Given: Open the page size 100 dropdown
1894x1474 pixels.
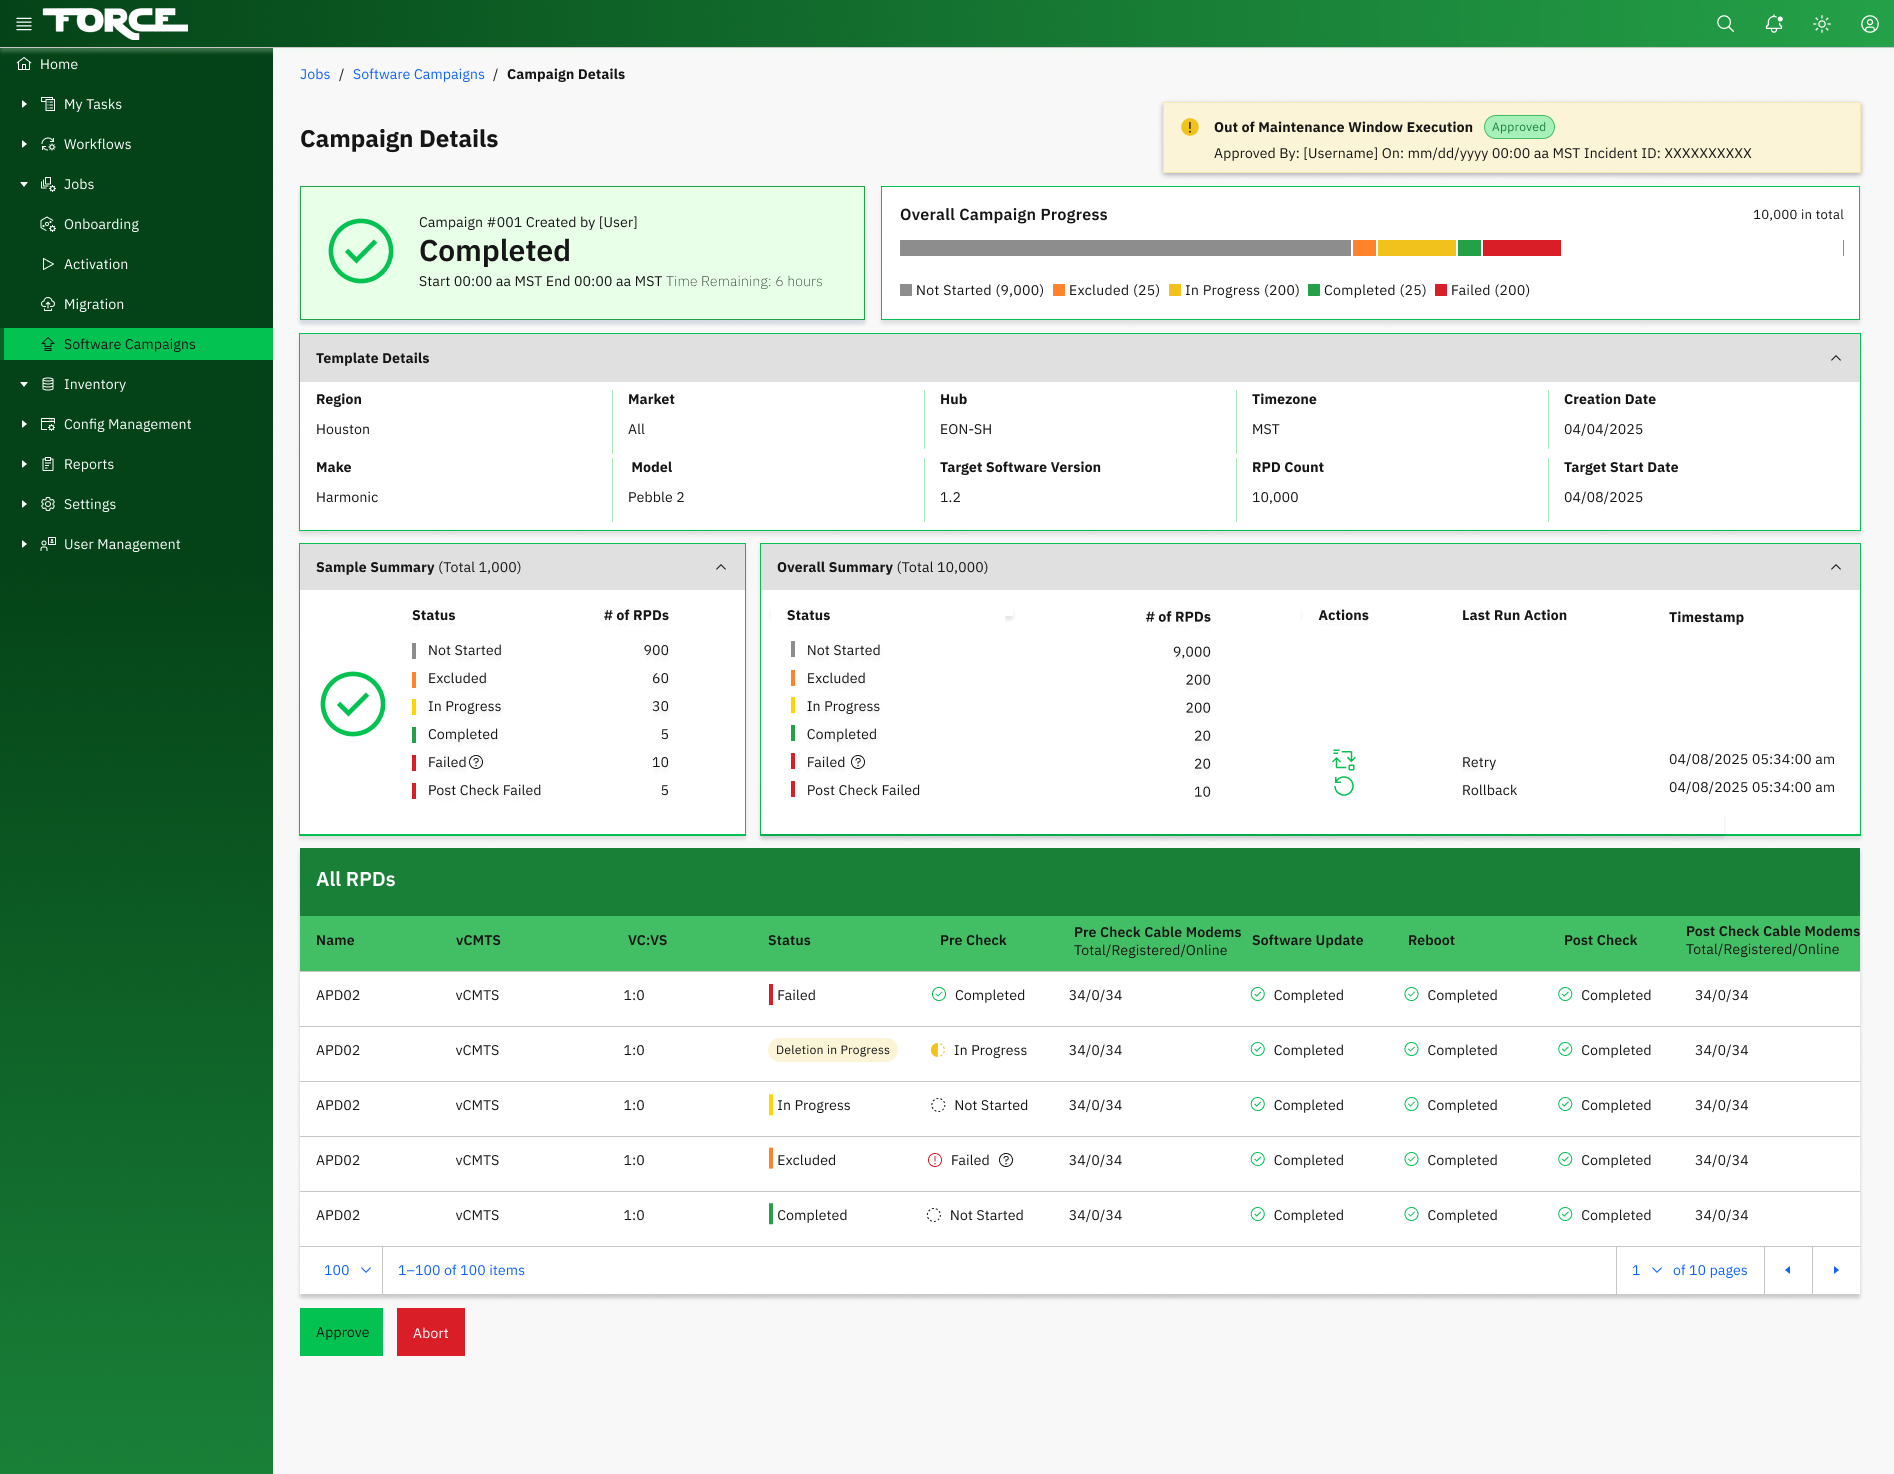Looking at the screenshot, I should (346, 1270).
